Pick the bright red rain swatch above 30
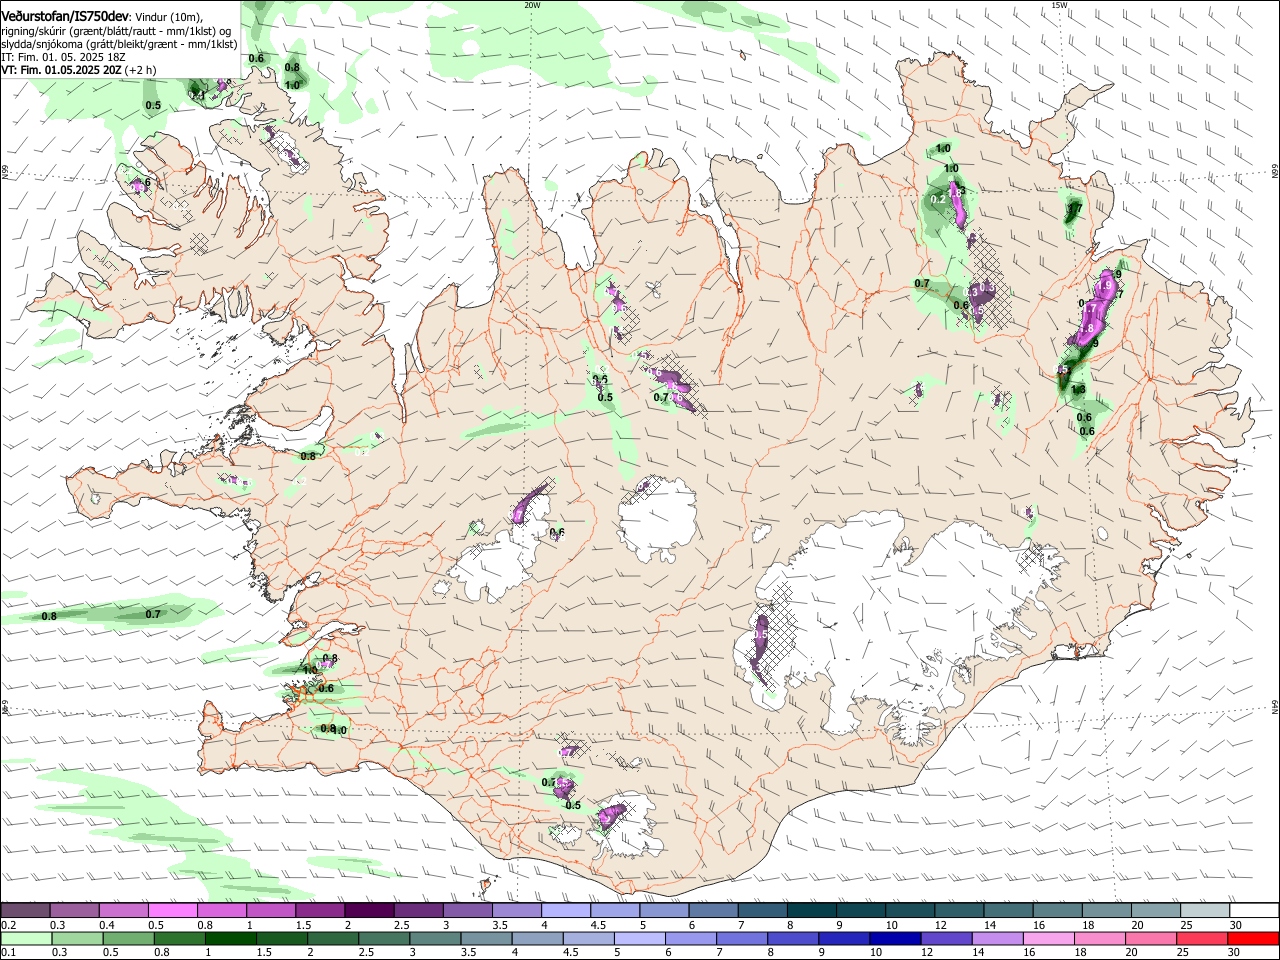This screenshot has height=960, width=1280. pos(1253,939)
